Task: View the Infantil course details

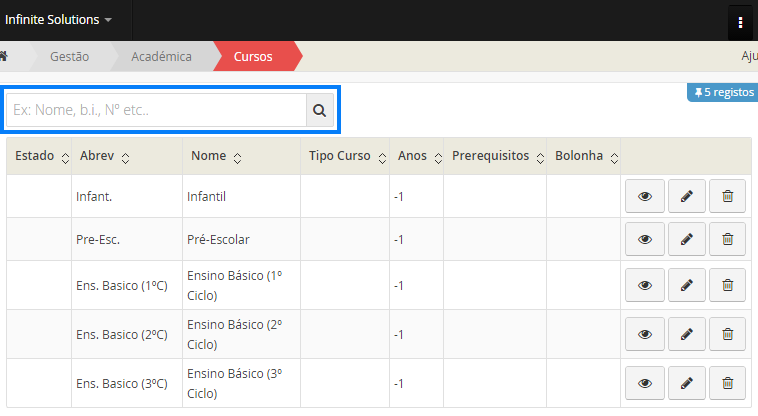Action: point(645,197)
